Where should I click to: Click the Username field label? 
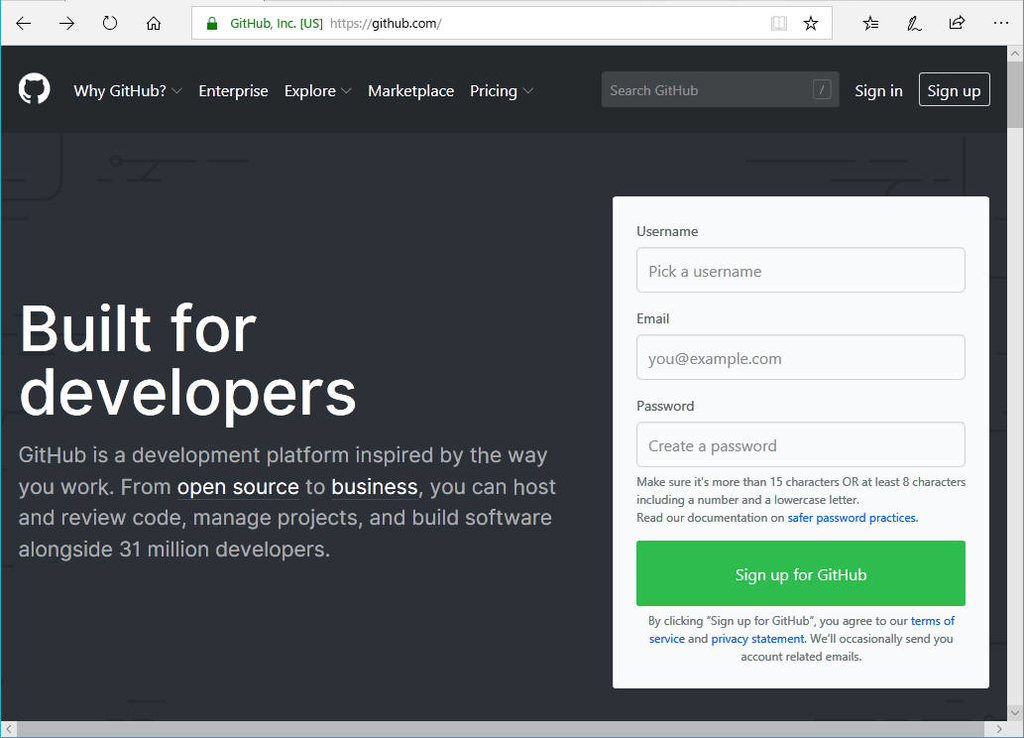point(667,231)
